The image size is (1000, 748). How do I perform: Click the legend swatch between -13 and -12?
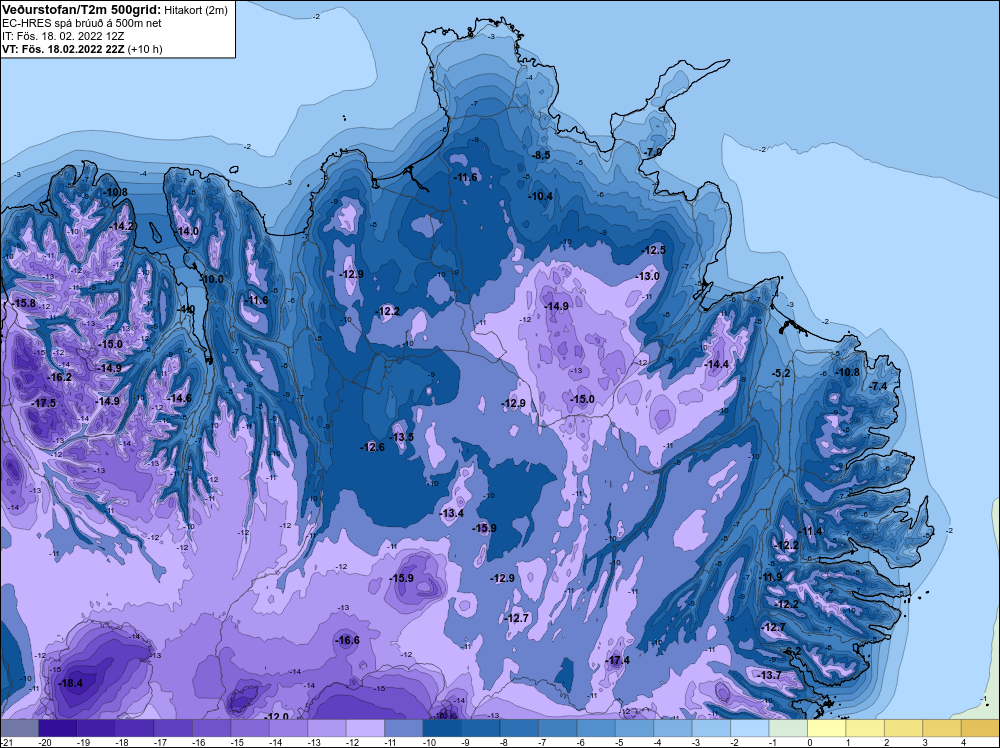327,728
